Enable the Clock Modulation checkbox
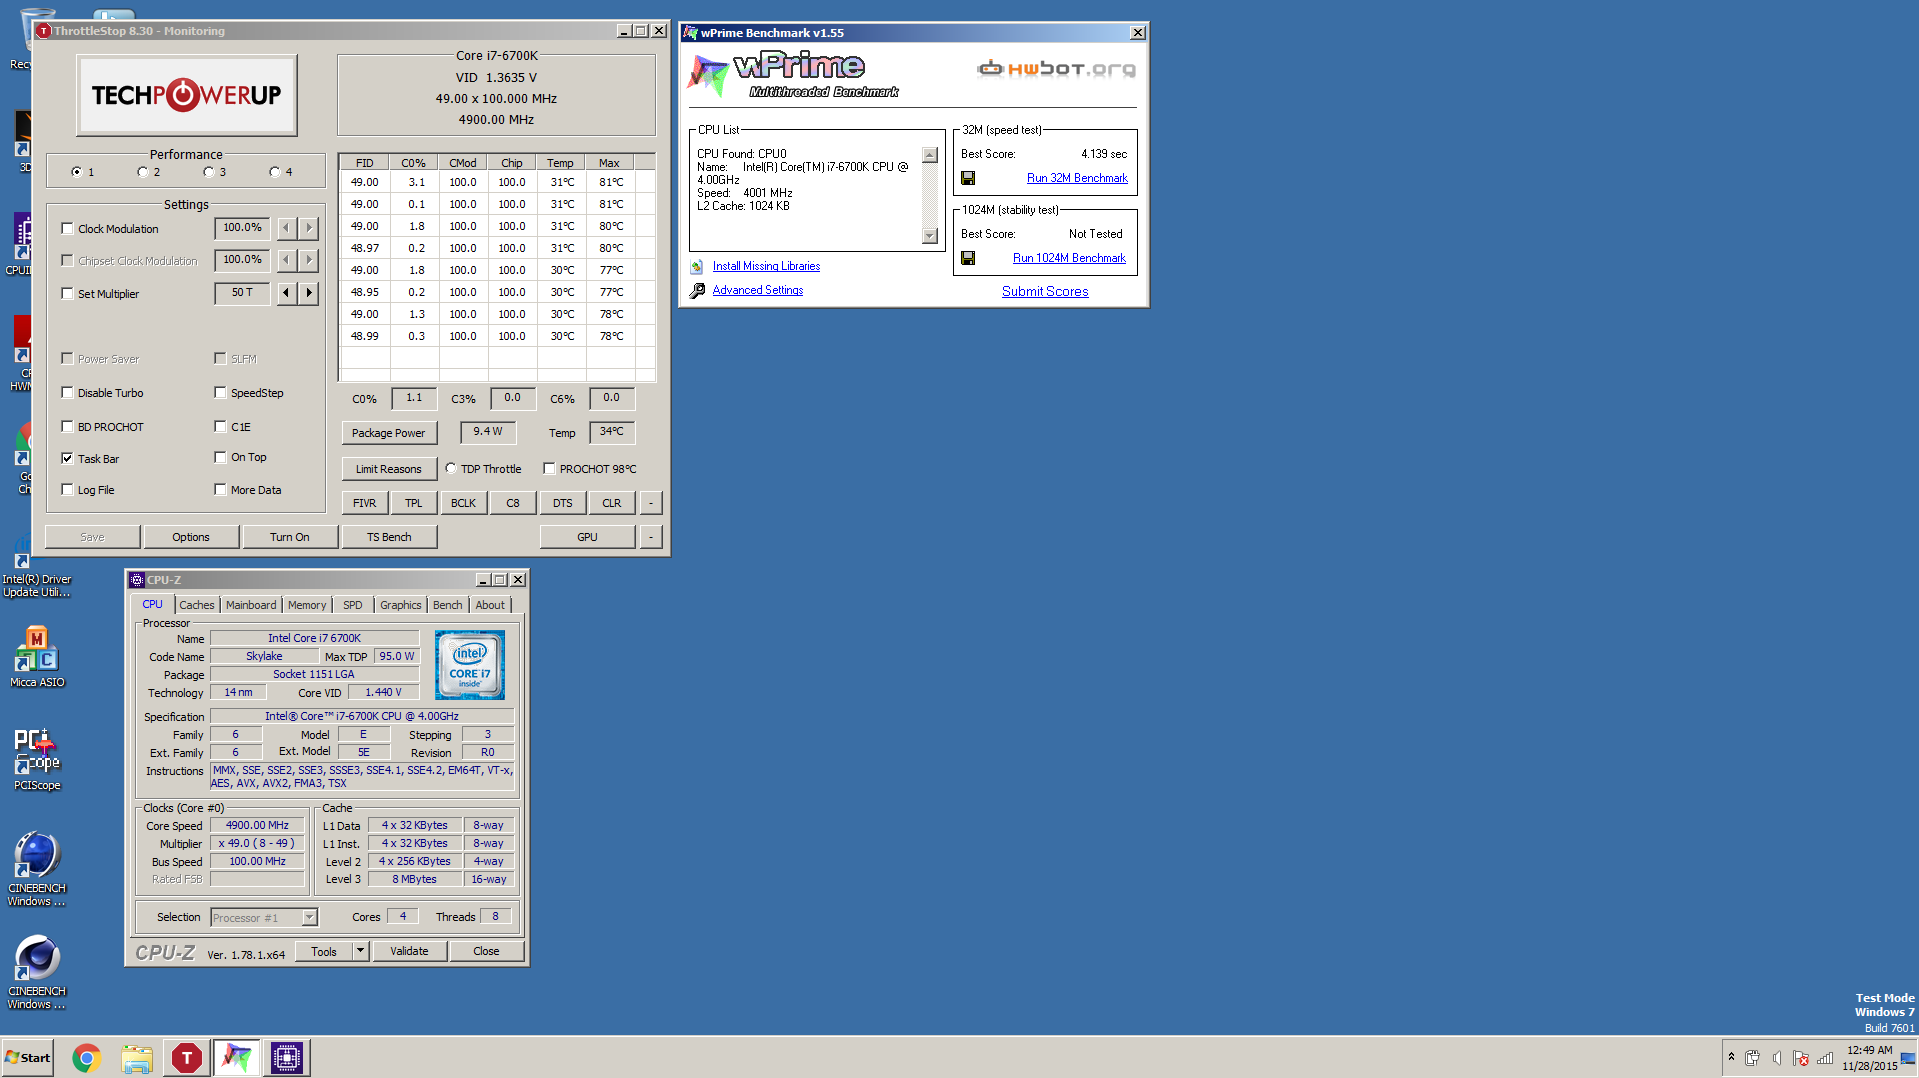1919x1078 pixels. pos(67,229)
